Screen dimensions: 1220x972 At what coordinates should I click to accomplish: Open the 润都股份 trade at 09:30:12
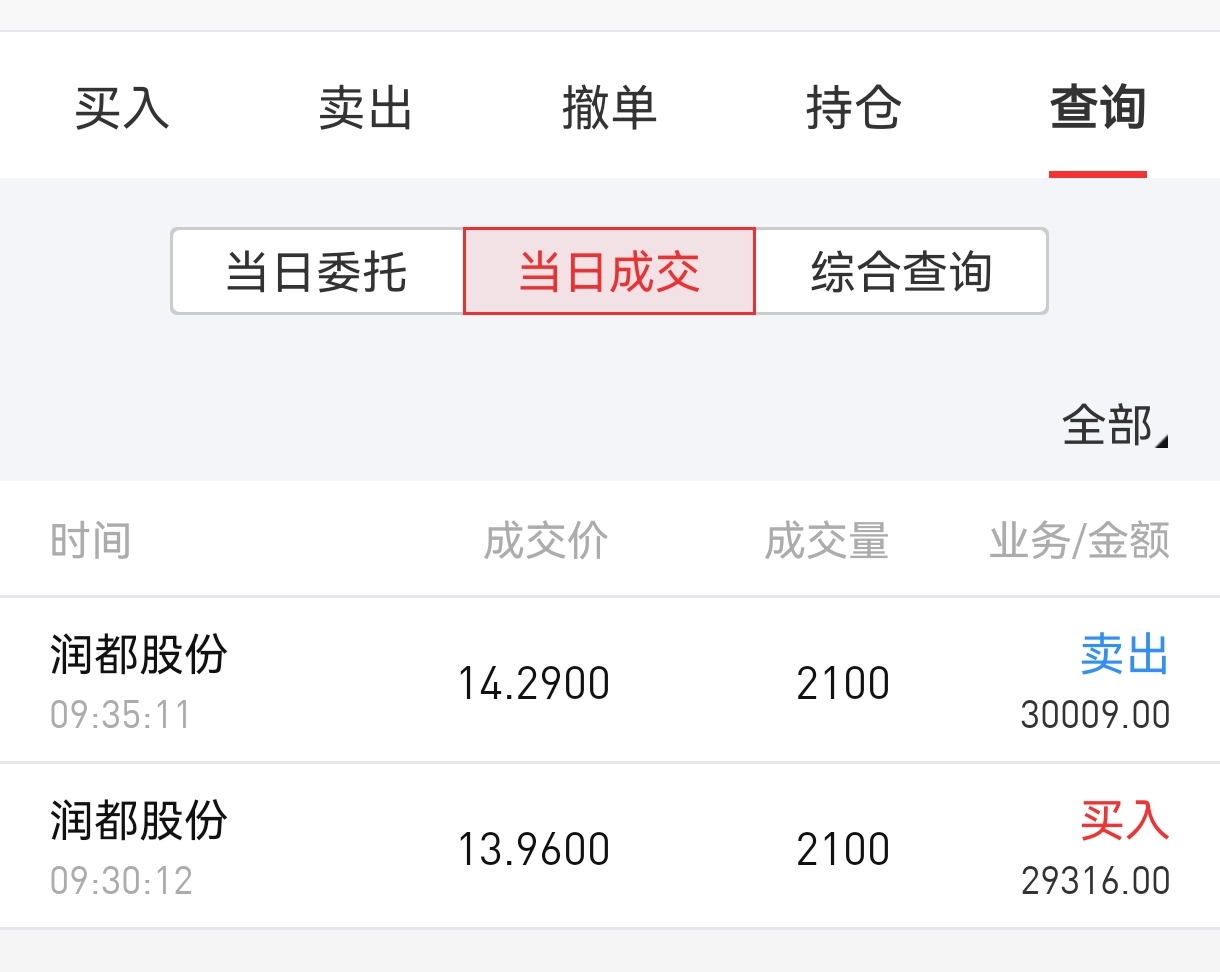pos(140,846)
